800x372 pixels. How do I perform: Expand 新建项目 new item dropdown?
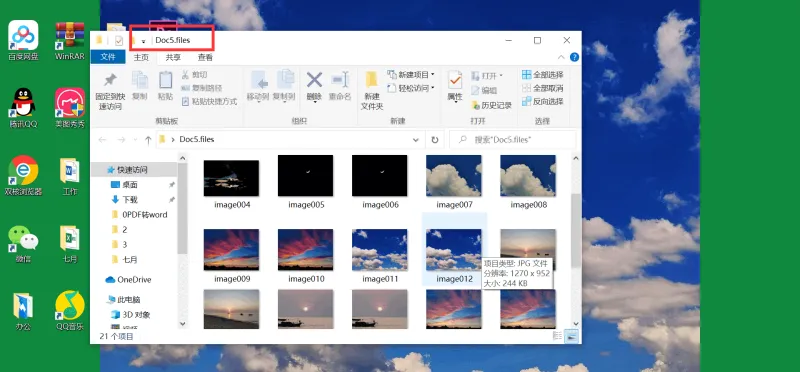(411, 75)
